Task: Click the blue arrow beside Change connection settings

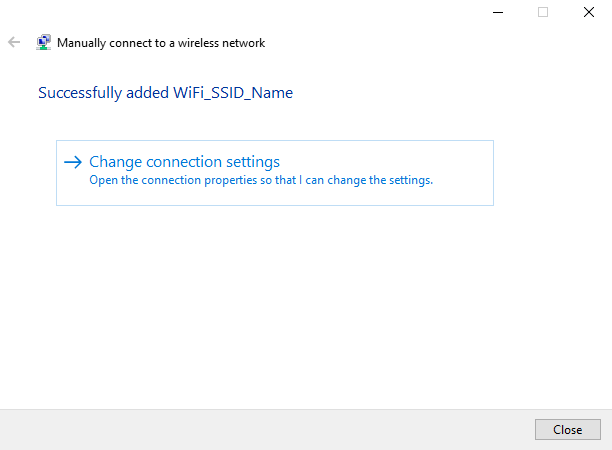Action: click(72, 162)
